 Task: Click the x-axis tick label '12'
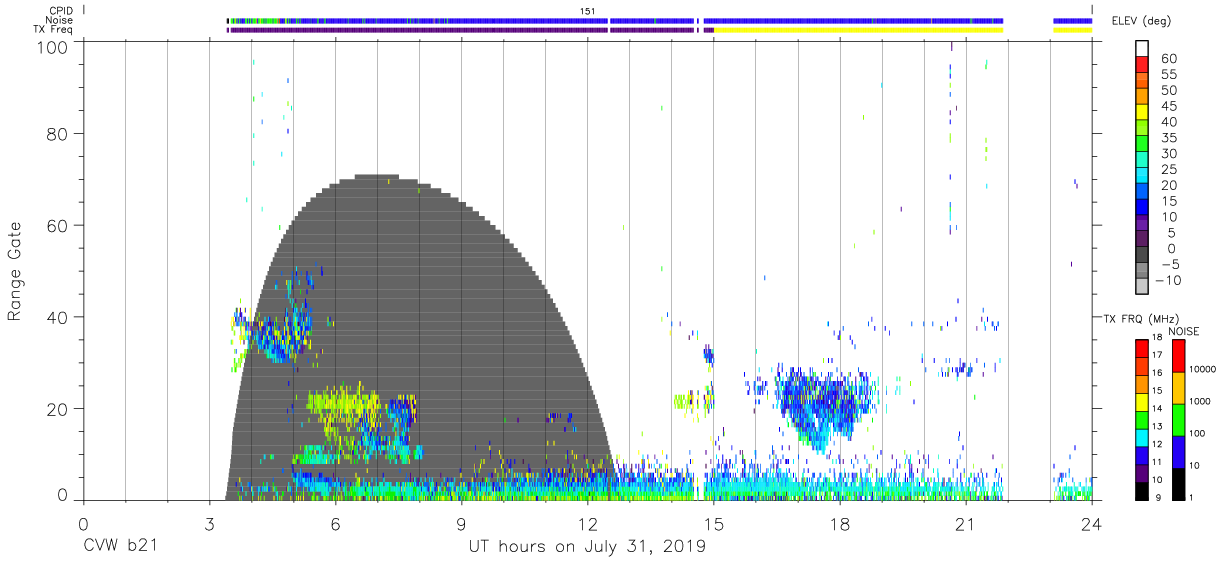(587, 525)
